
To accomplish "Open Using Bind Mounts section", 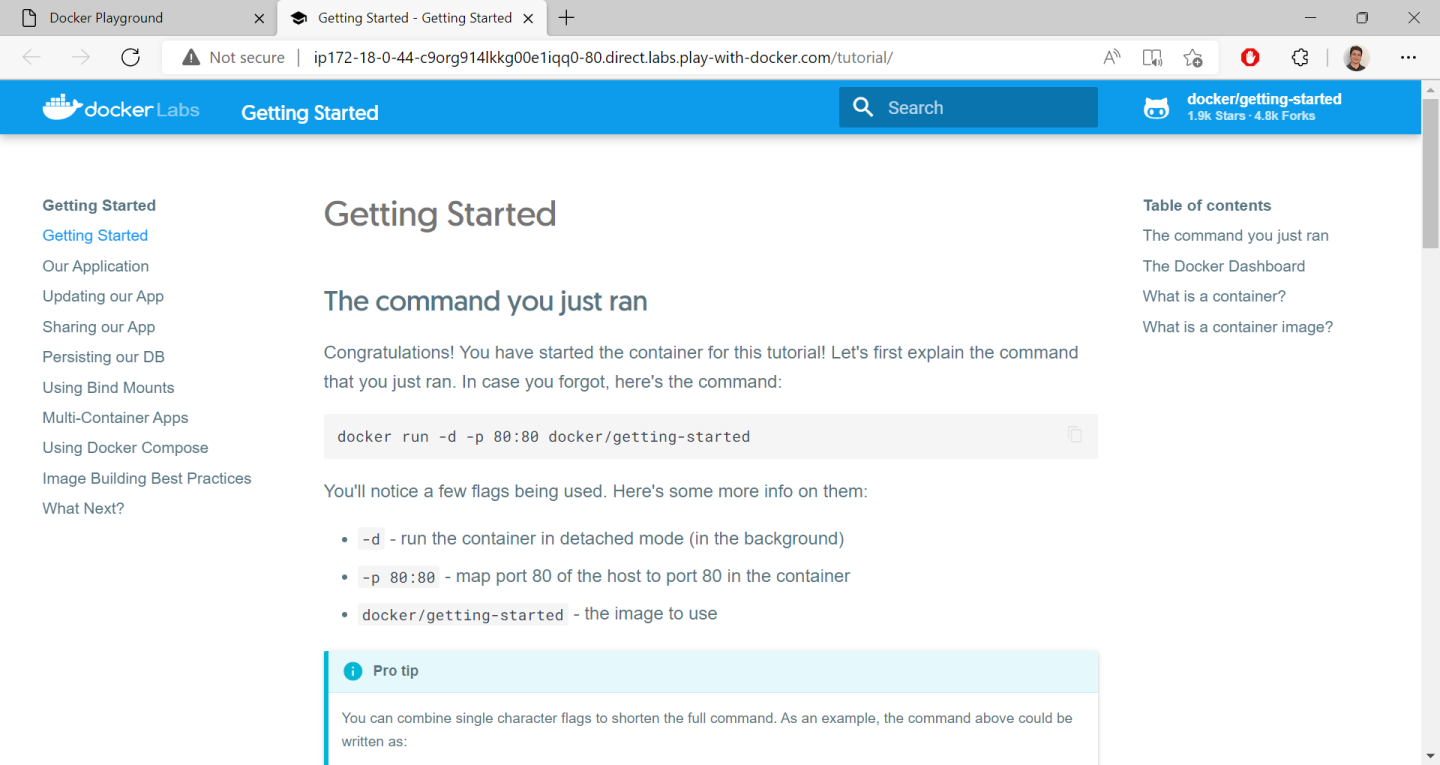I will pos(108,387).
